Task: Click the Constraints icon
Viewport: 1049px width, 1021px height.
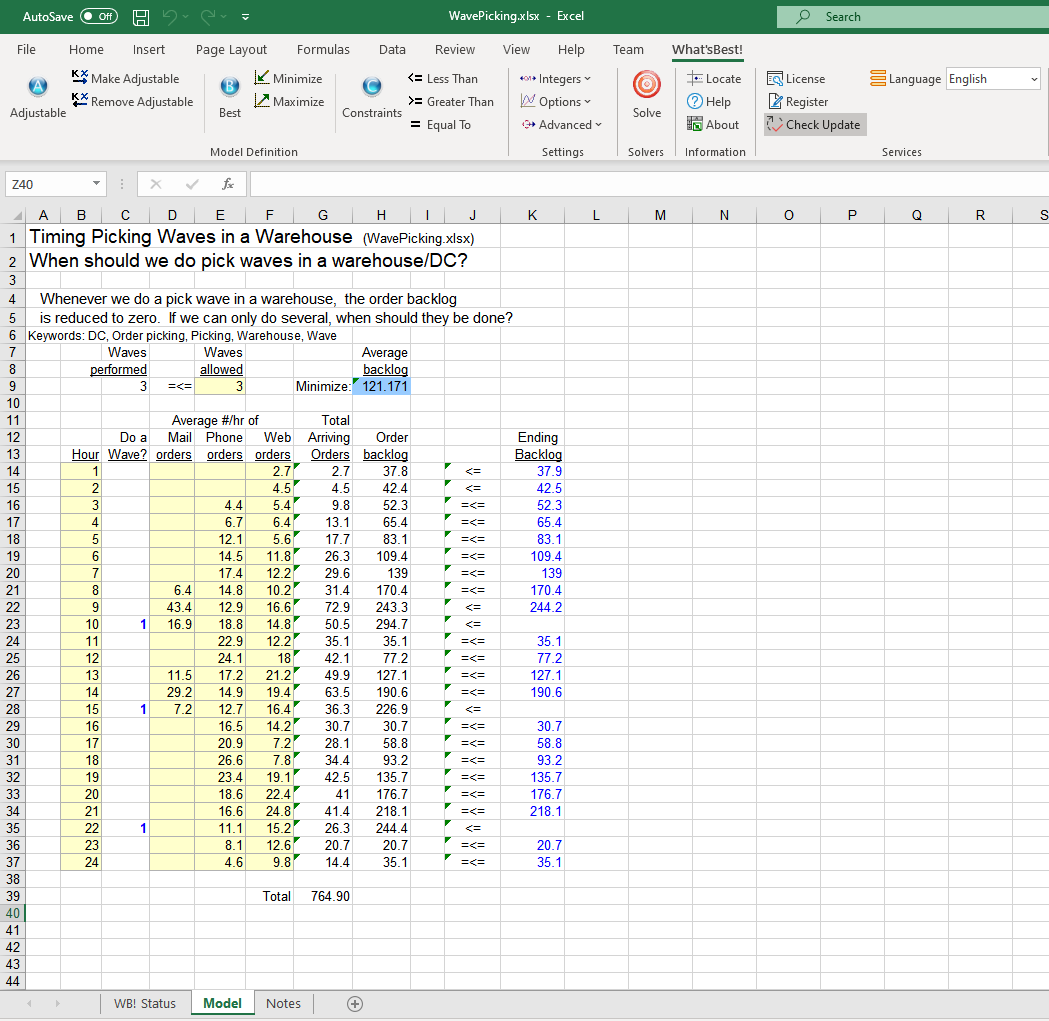Action: [x=372, y=88]
